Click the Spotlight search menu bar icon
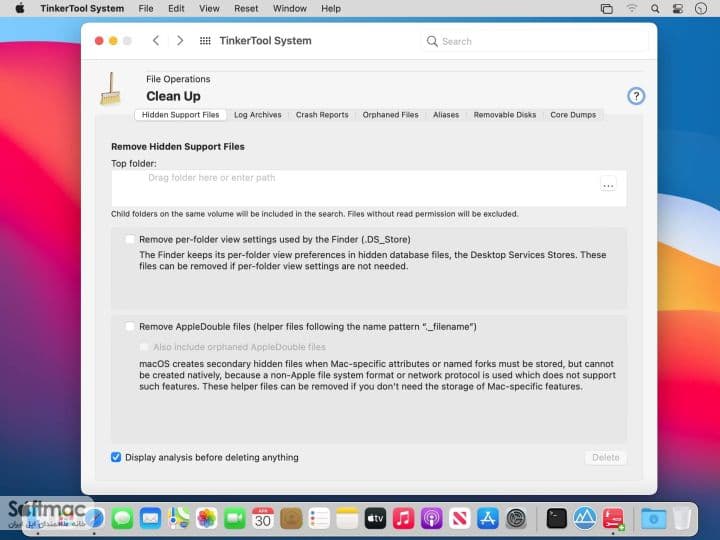The width and height of the screenshot is (720, 540). 655,9
